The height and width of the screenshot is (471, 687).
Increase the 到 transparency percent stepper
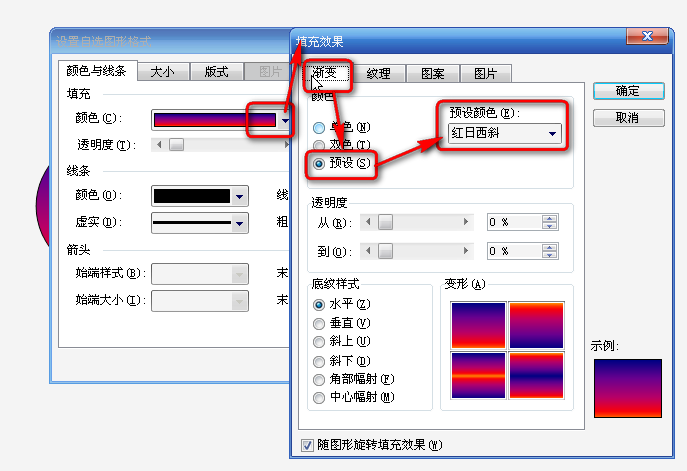pyautogui.click(x=548, y=246)
